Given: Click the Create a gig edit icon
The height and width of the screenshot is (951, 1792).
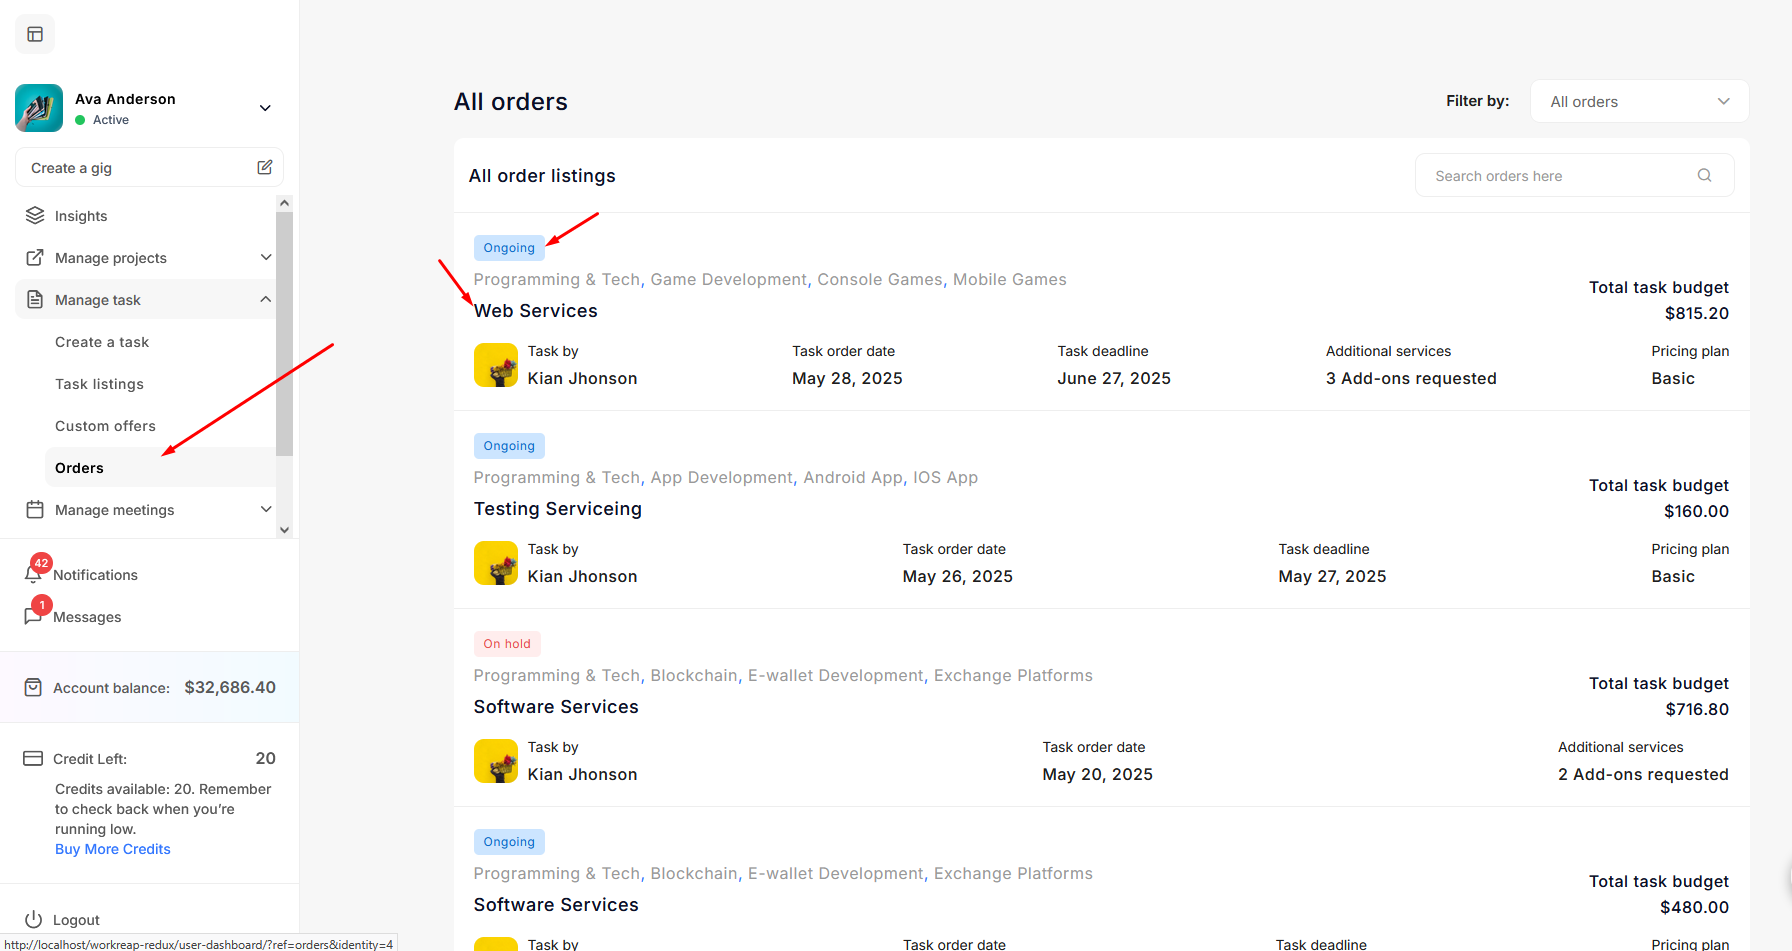Looking at the screenshot, I should (264, 168).
